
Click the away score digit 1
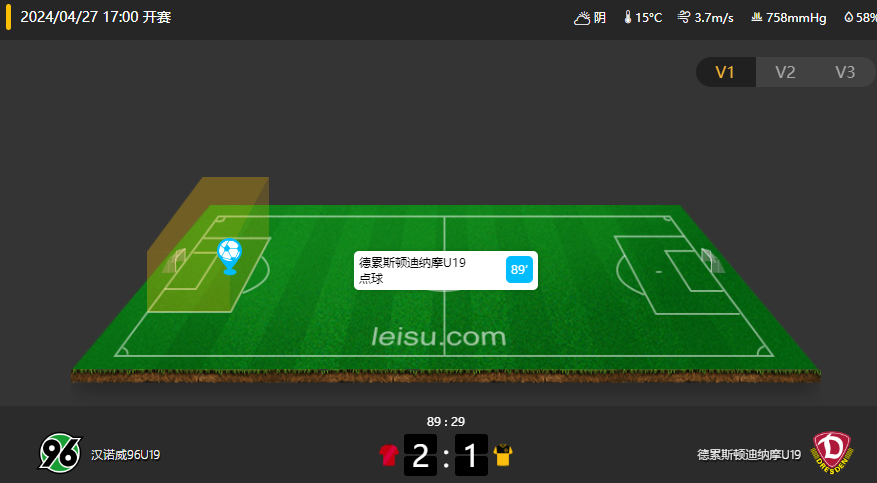(x=471, y=455)
